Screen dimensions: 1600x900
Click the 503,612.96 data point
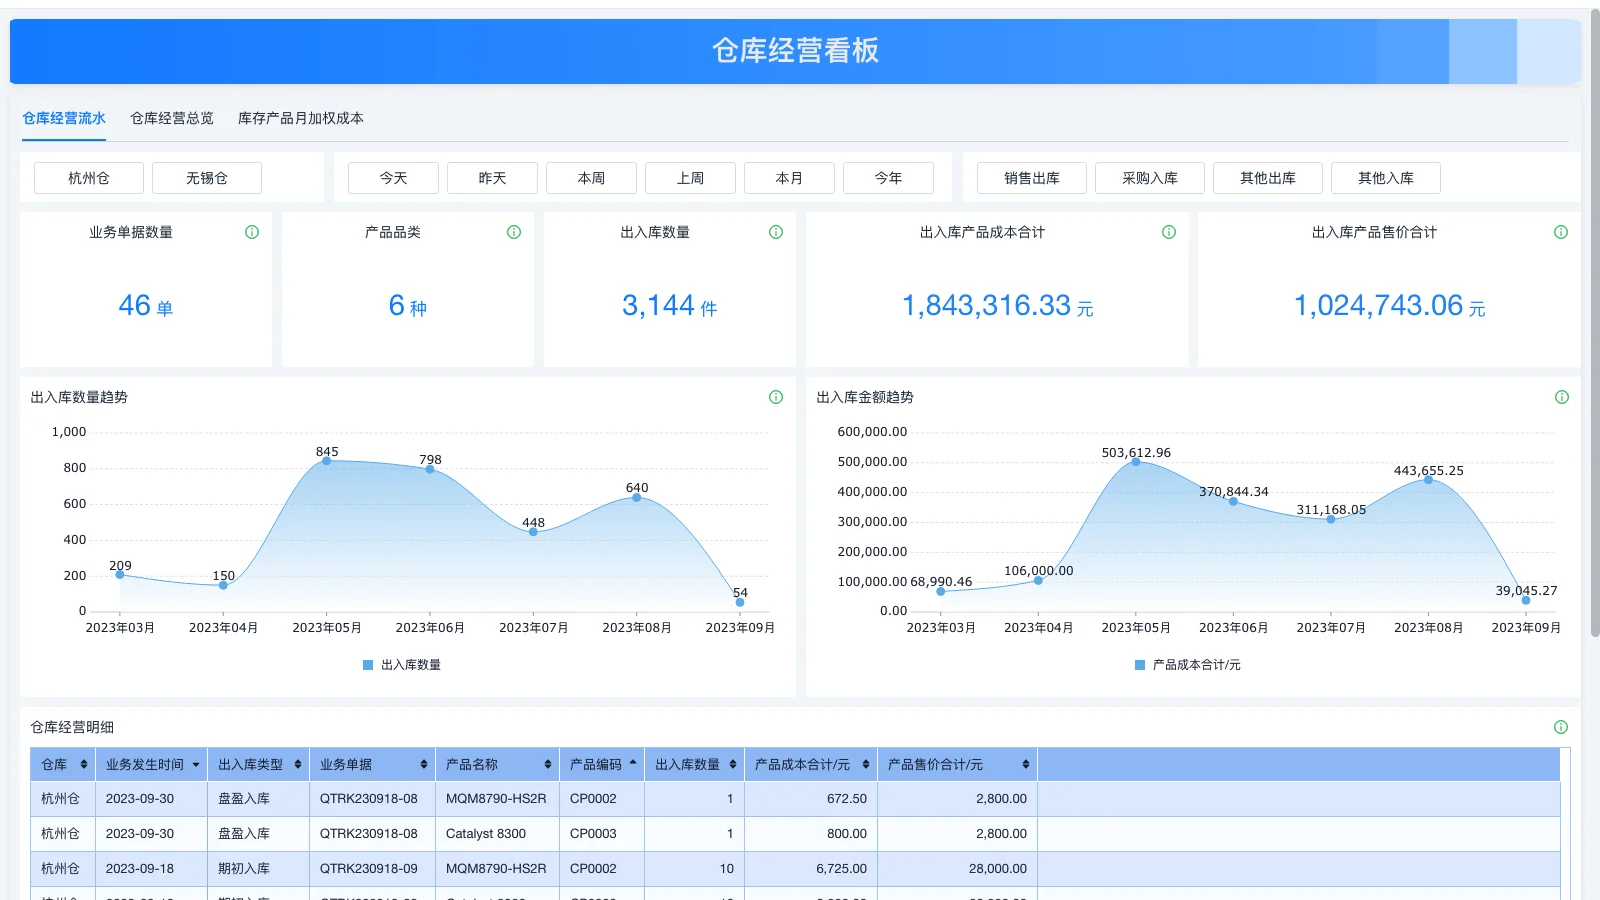click(x=1135, y=462)
